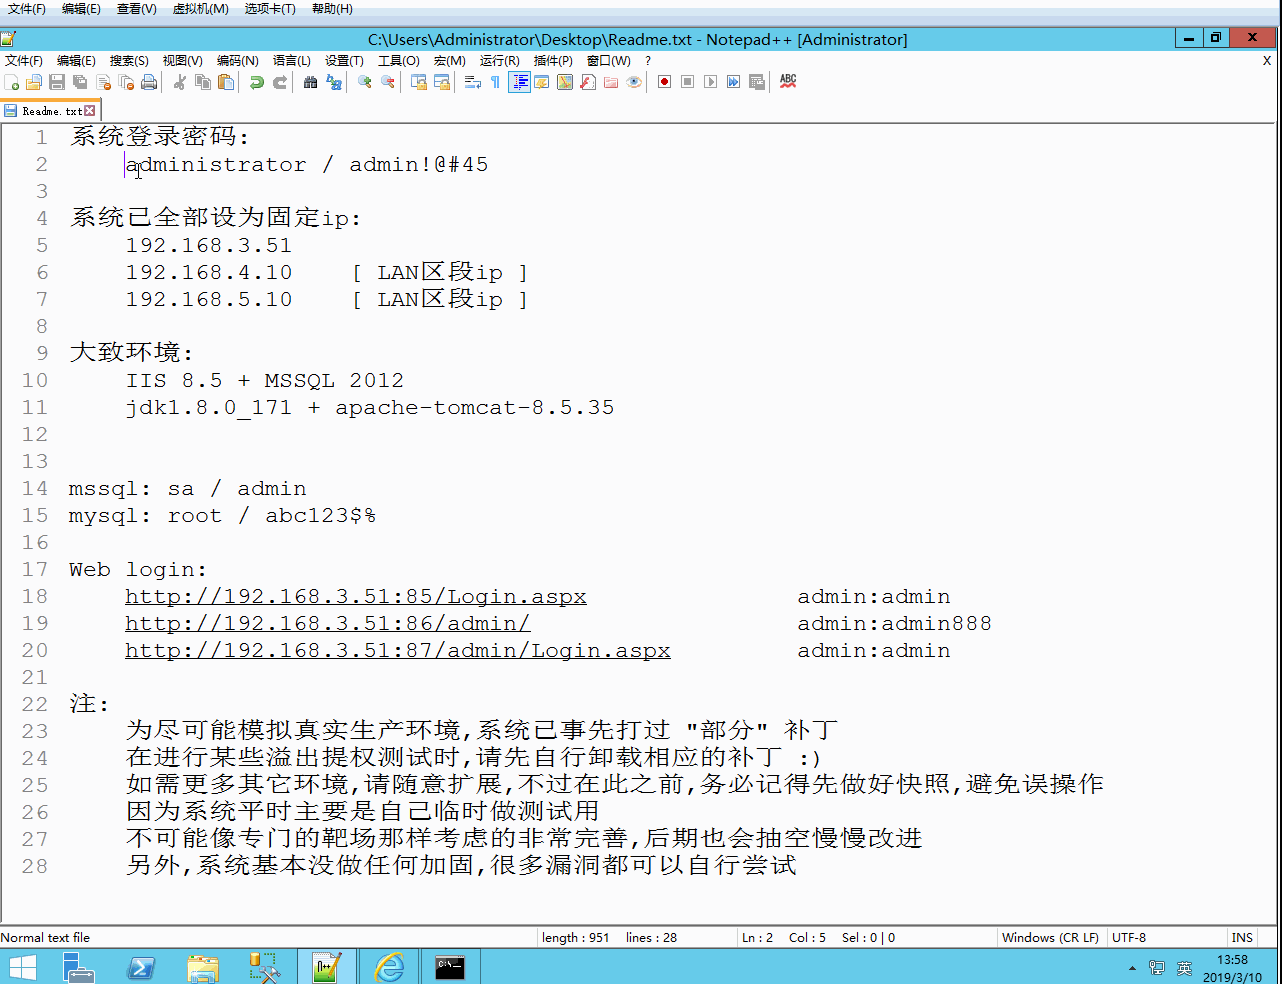Open the Document Map icon
This screenshot has width=1282, height=984.
(x=565, y=82)
